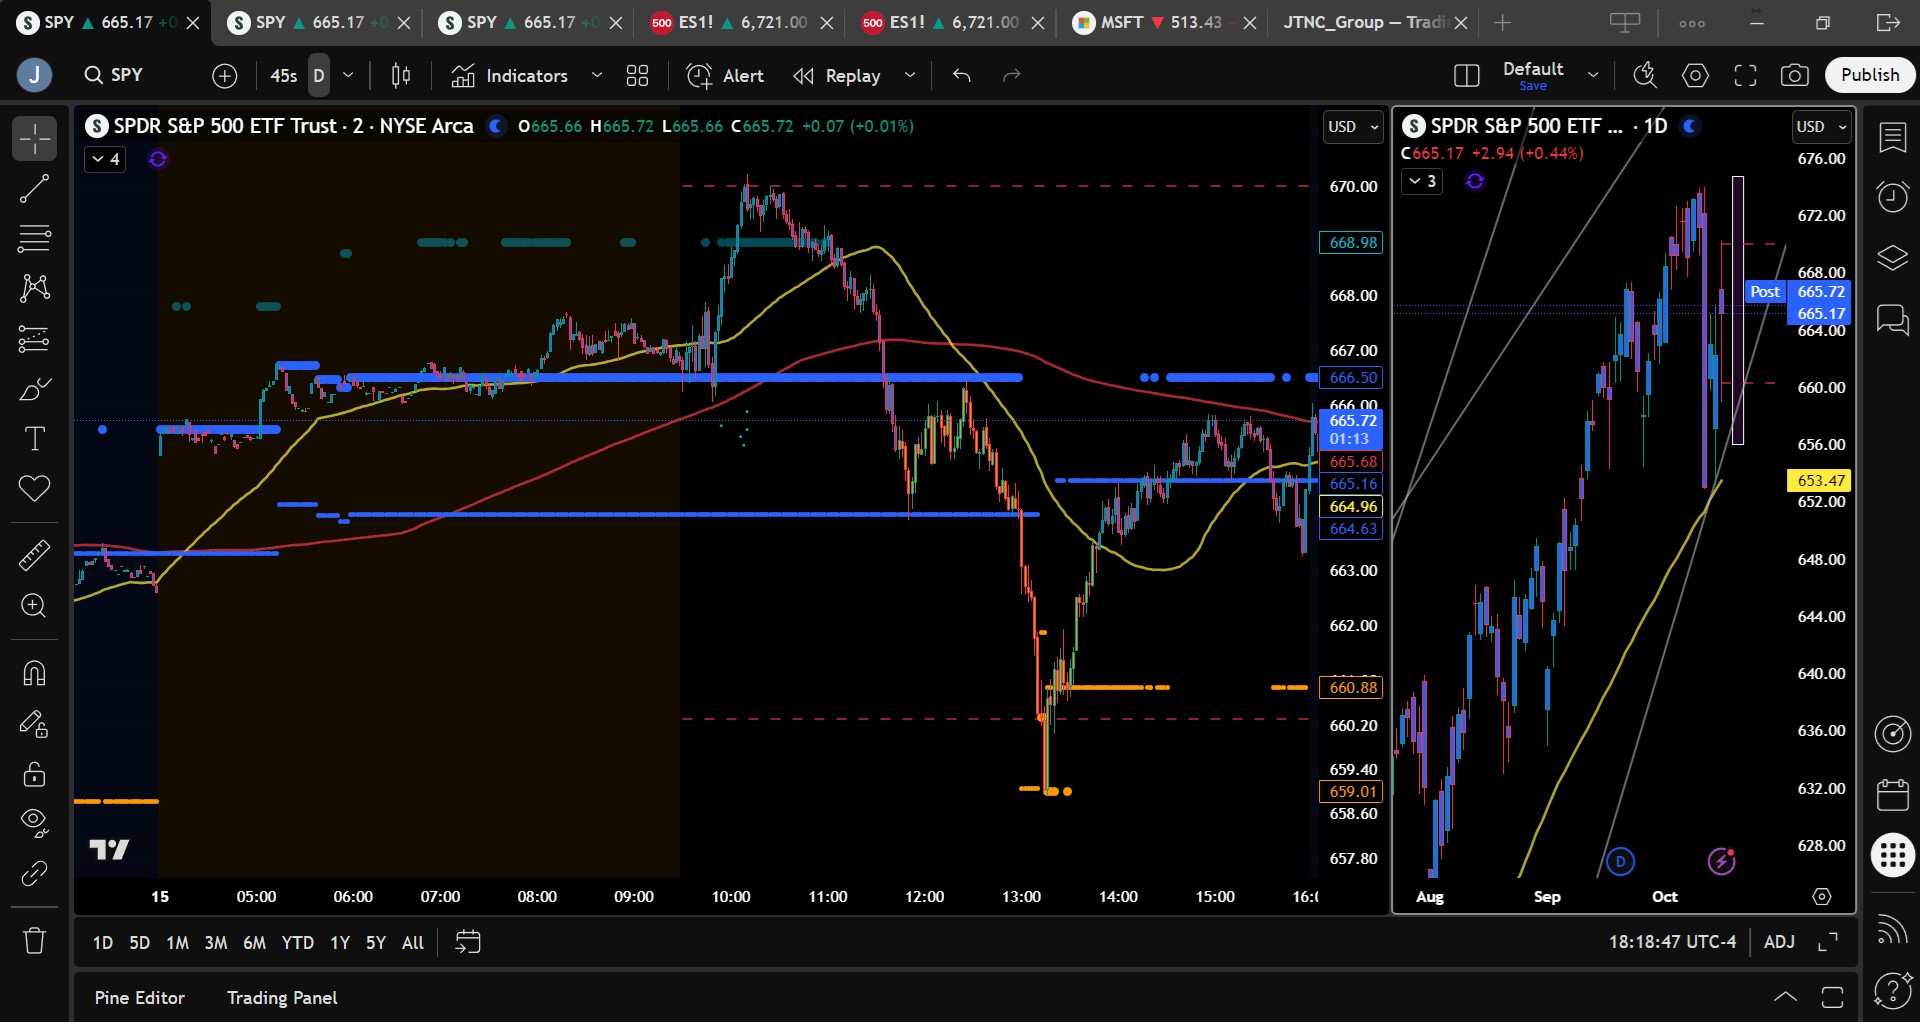Expand the time interval dropdown

coord(348,76)
